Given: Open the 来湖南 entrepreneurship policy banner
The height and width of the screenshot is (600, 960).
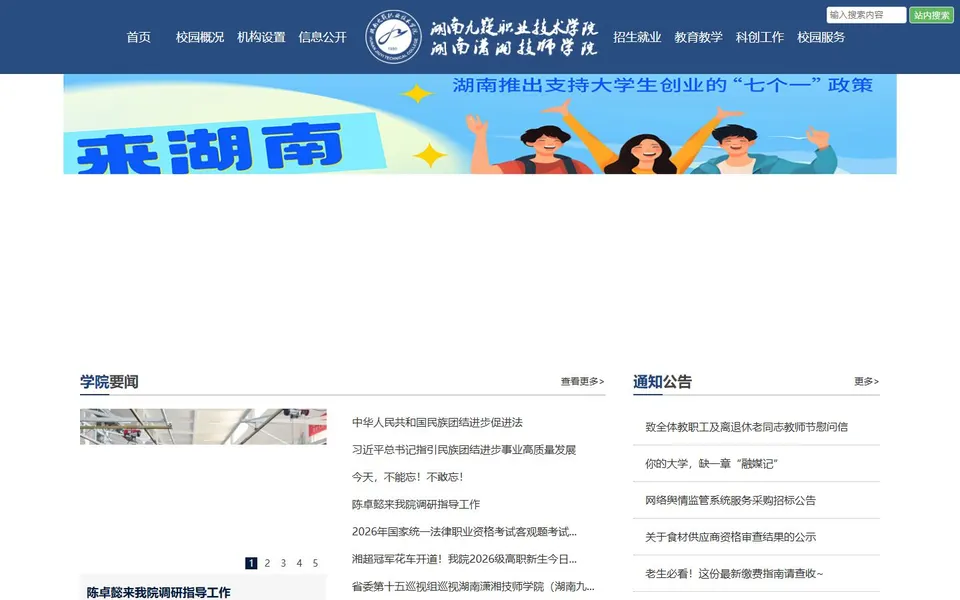Looking at the screenshot, I should pos(480,124).
